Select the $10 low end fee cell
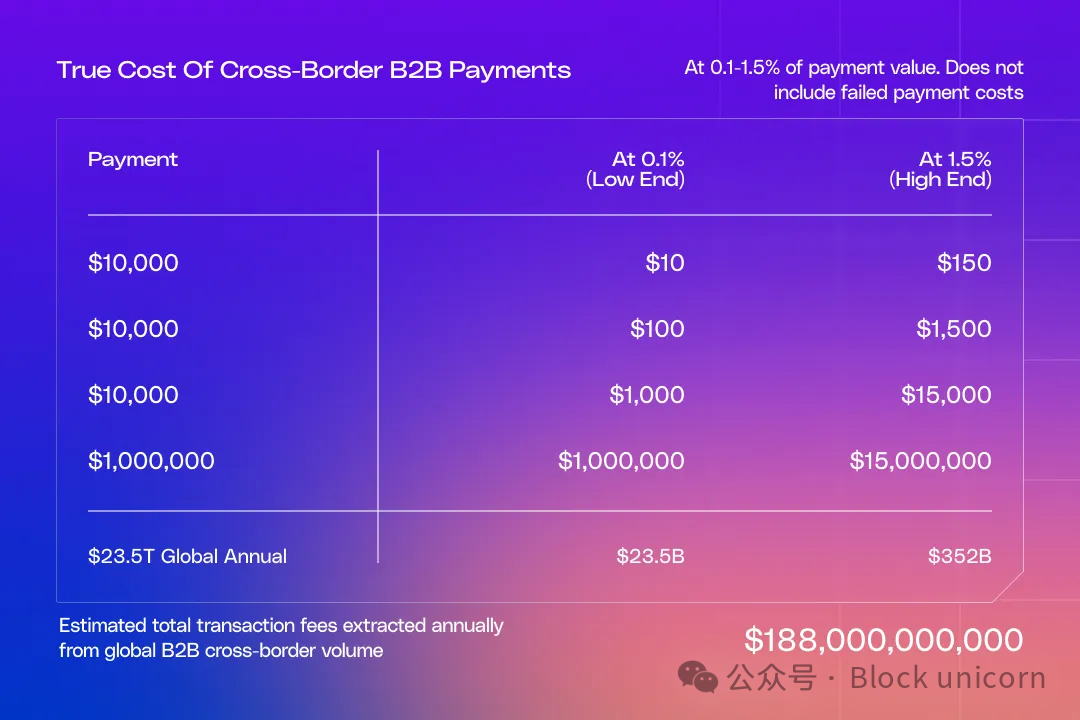 coord(665,263)
